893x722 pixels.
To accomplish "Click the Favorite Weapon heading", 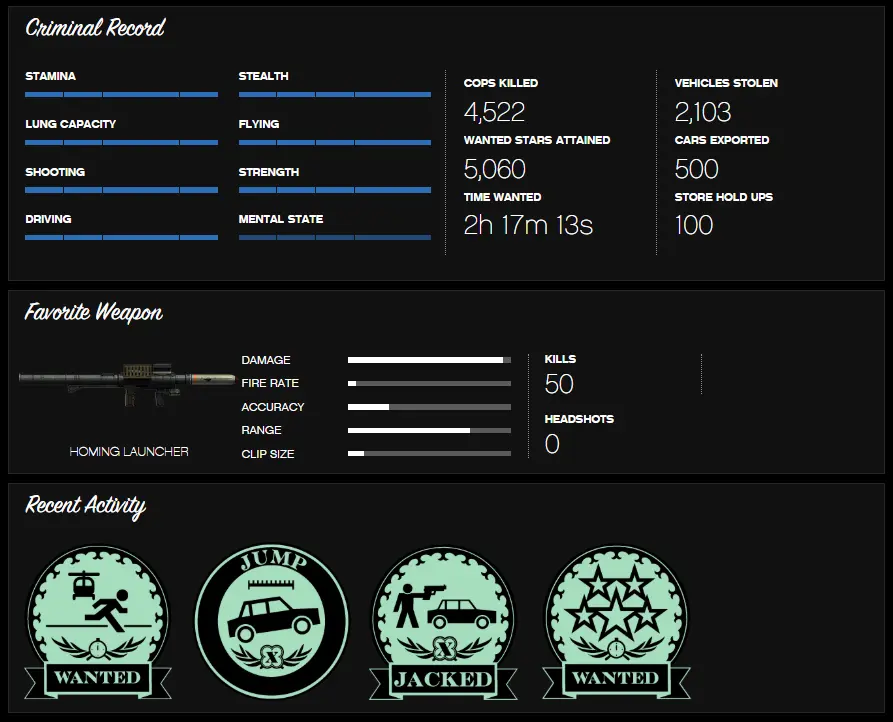I will [x=93, y=312].
